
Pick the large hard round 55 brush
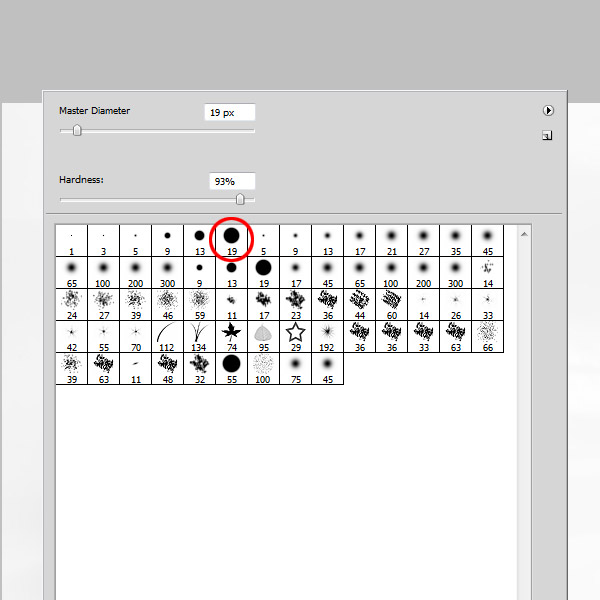click(x=232, y=369)
